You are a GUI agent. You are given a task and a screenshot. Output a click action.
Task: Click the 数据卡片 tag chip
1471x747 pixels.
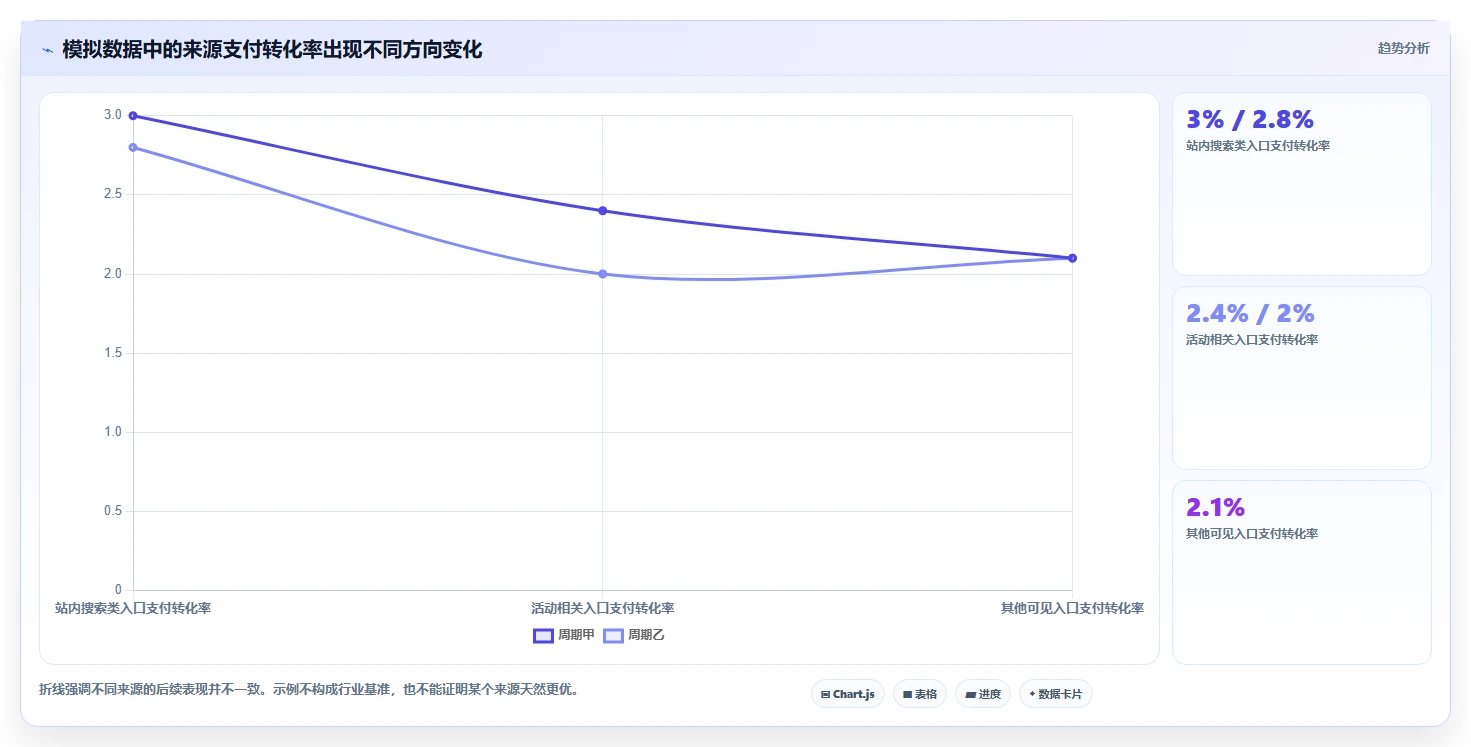click(x=1055, y=694)
